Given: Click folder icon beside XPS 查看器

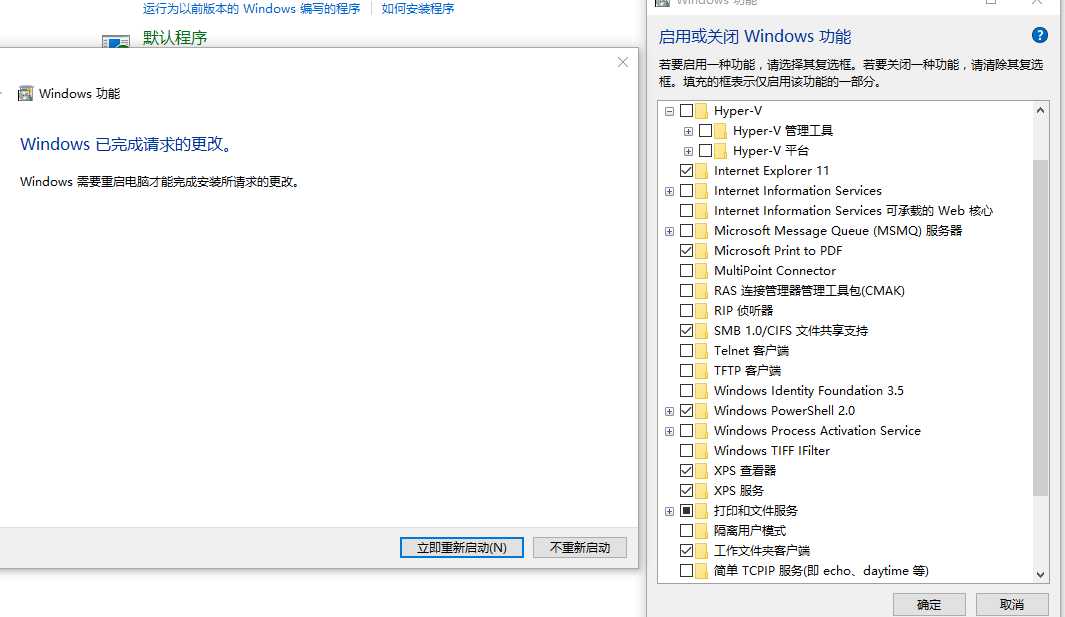Looking at the screenshot, I should pos(702,471).
